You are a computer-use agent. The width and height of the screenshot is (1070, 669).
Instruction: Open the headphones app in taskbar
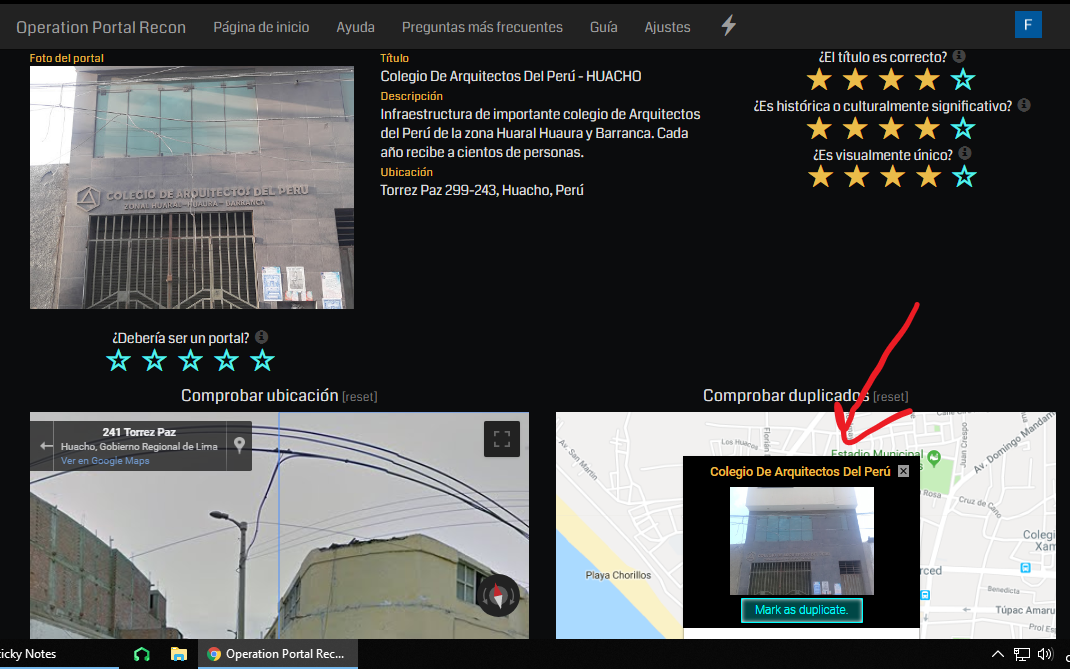pyautogui.click(x=141, y=654)
